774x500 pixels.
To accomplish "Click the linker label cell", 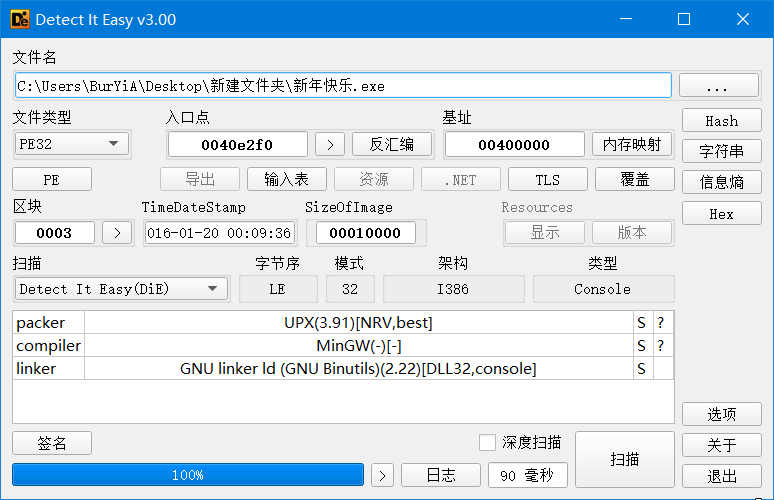I will tap(48, 368).
